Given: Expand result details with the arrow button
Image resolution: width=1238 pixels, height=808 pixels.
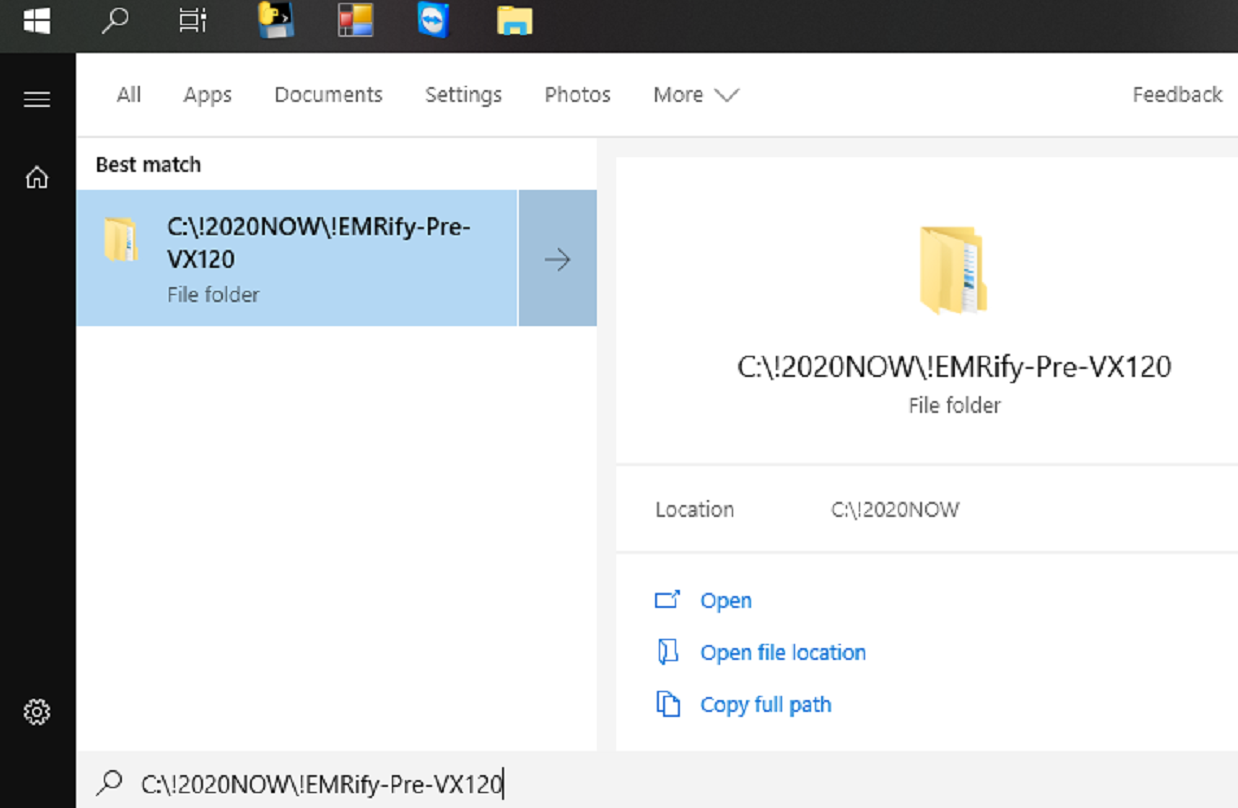Looking at the screenshot, I should click(558, 258).
